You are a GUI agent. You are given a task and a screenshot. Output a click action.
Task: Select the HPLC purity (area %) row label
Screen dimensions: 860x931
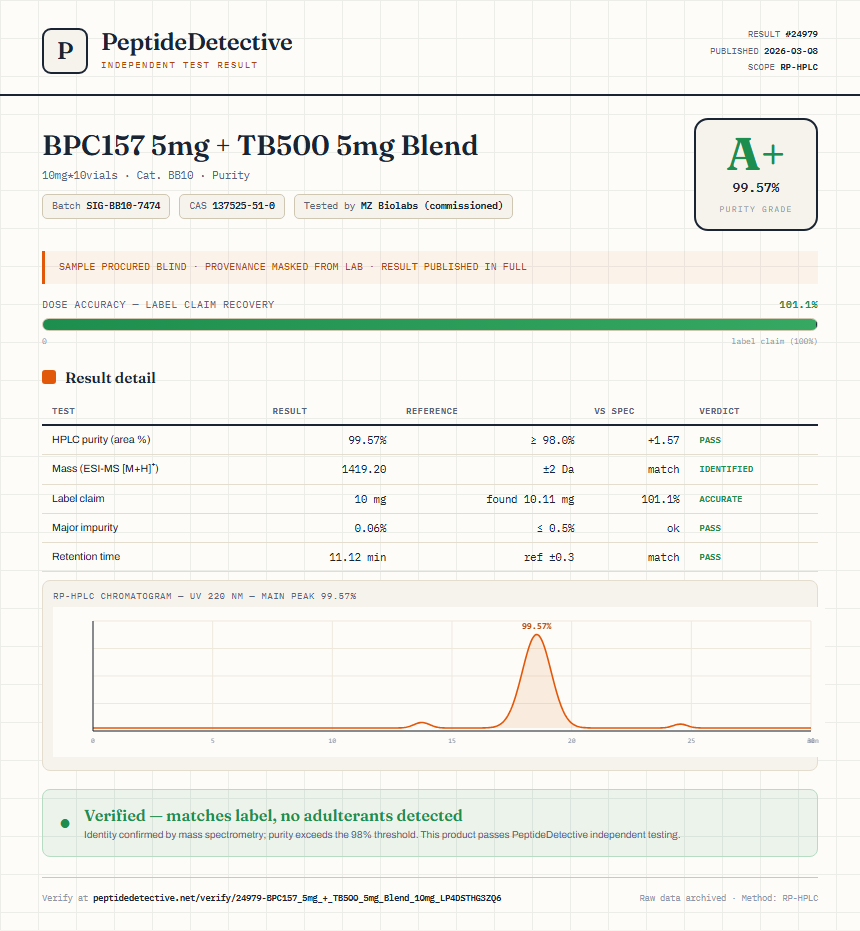click(x=101, y=439)
